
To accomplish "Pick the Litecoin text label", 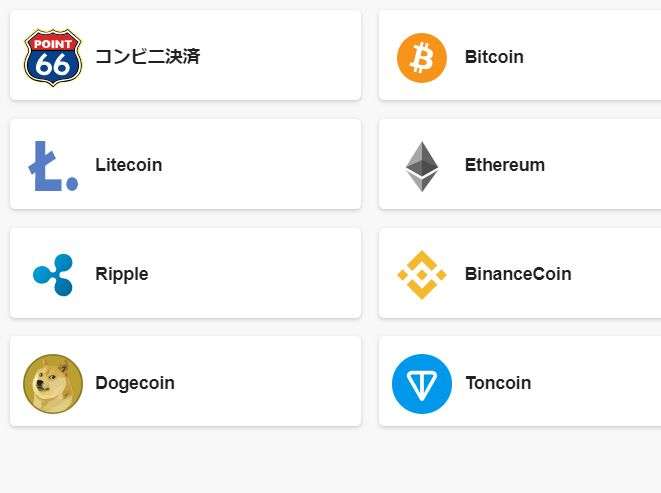I will coord(129,165).
